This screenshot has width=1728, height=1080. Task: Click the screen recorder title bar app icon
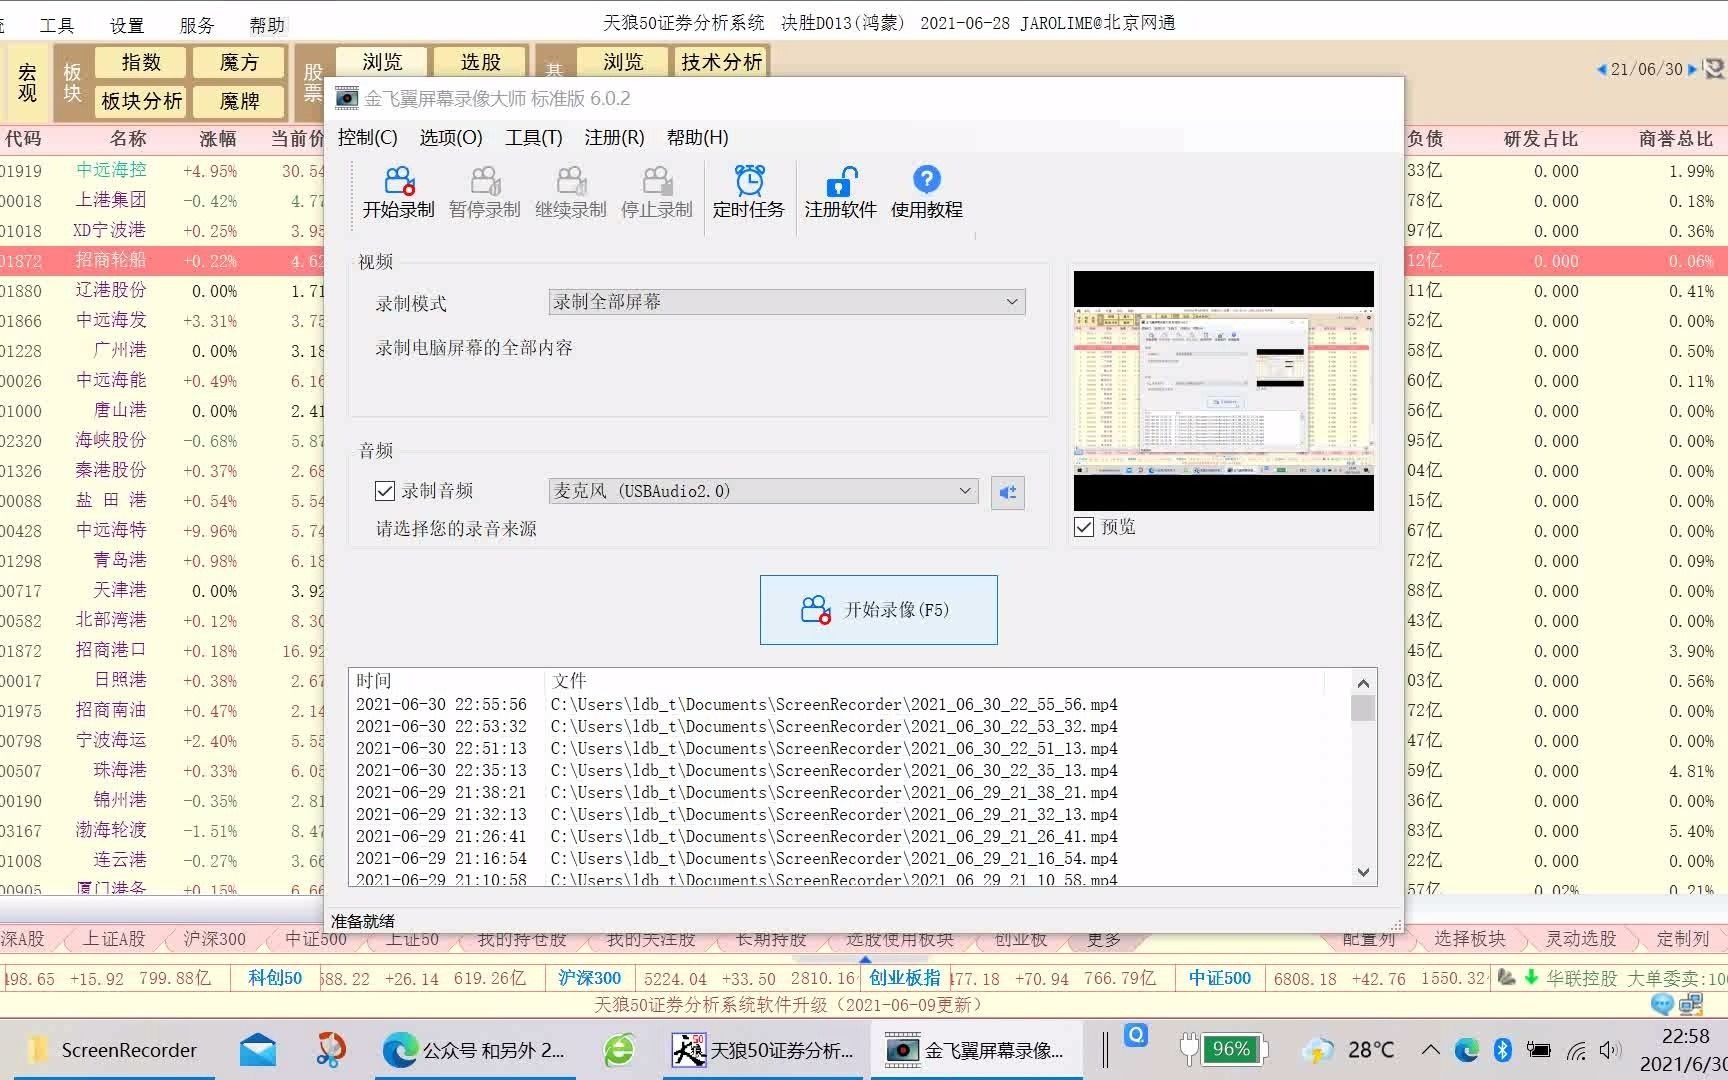click(346, 98)
